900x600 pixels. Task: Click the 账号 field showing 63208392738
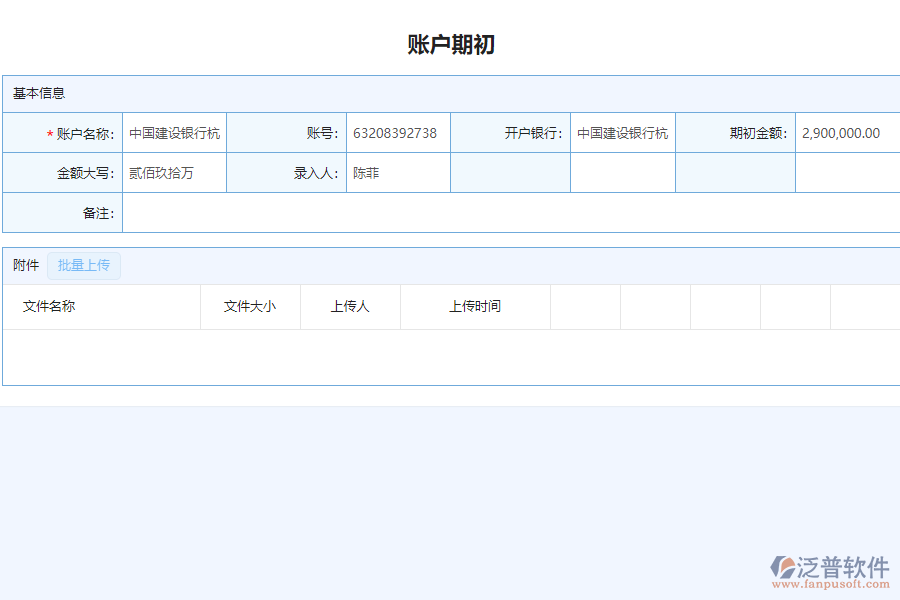coord(397,133)
